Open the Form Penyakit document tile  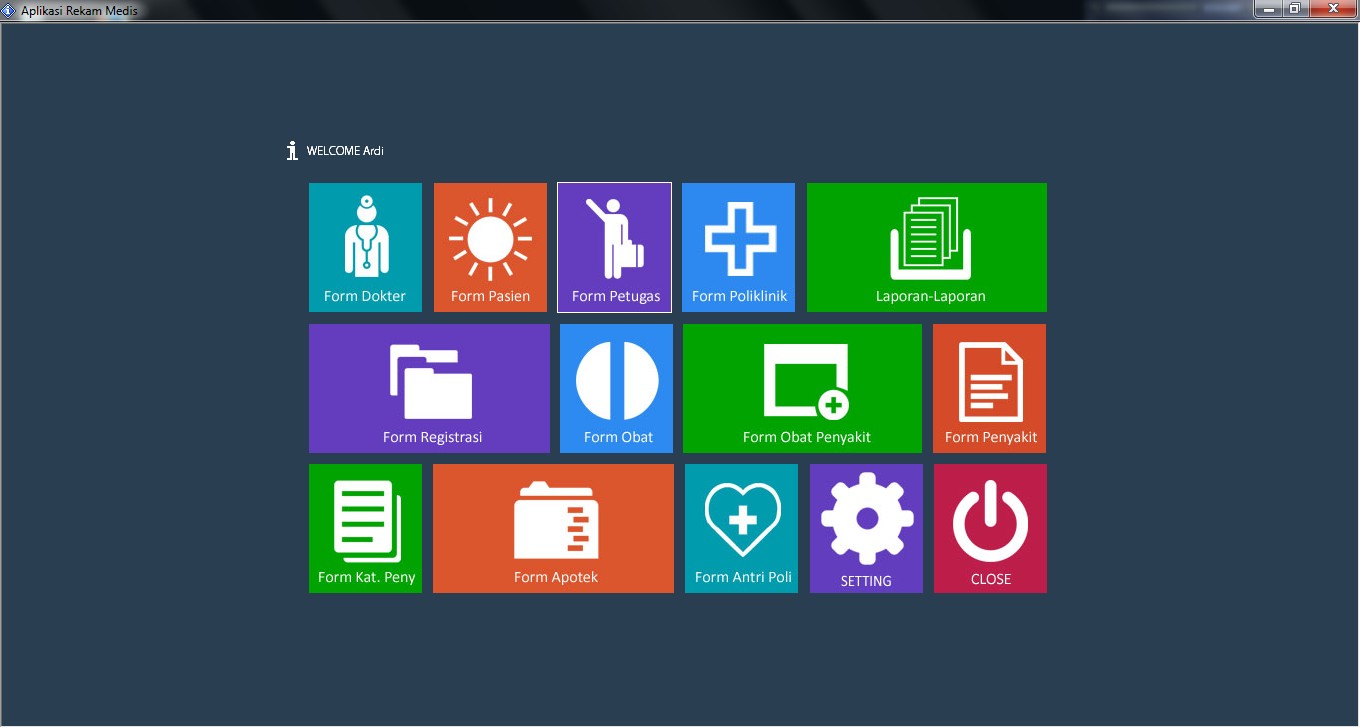point(989,388)
